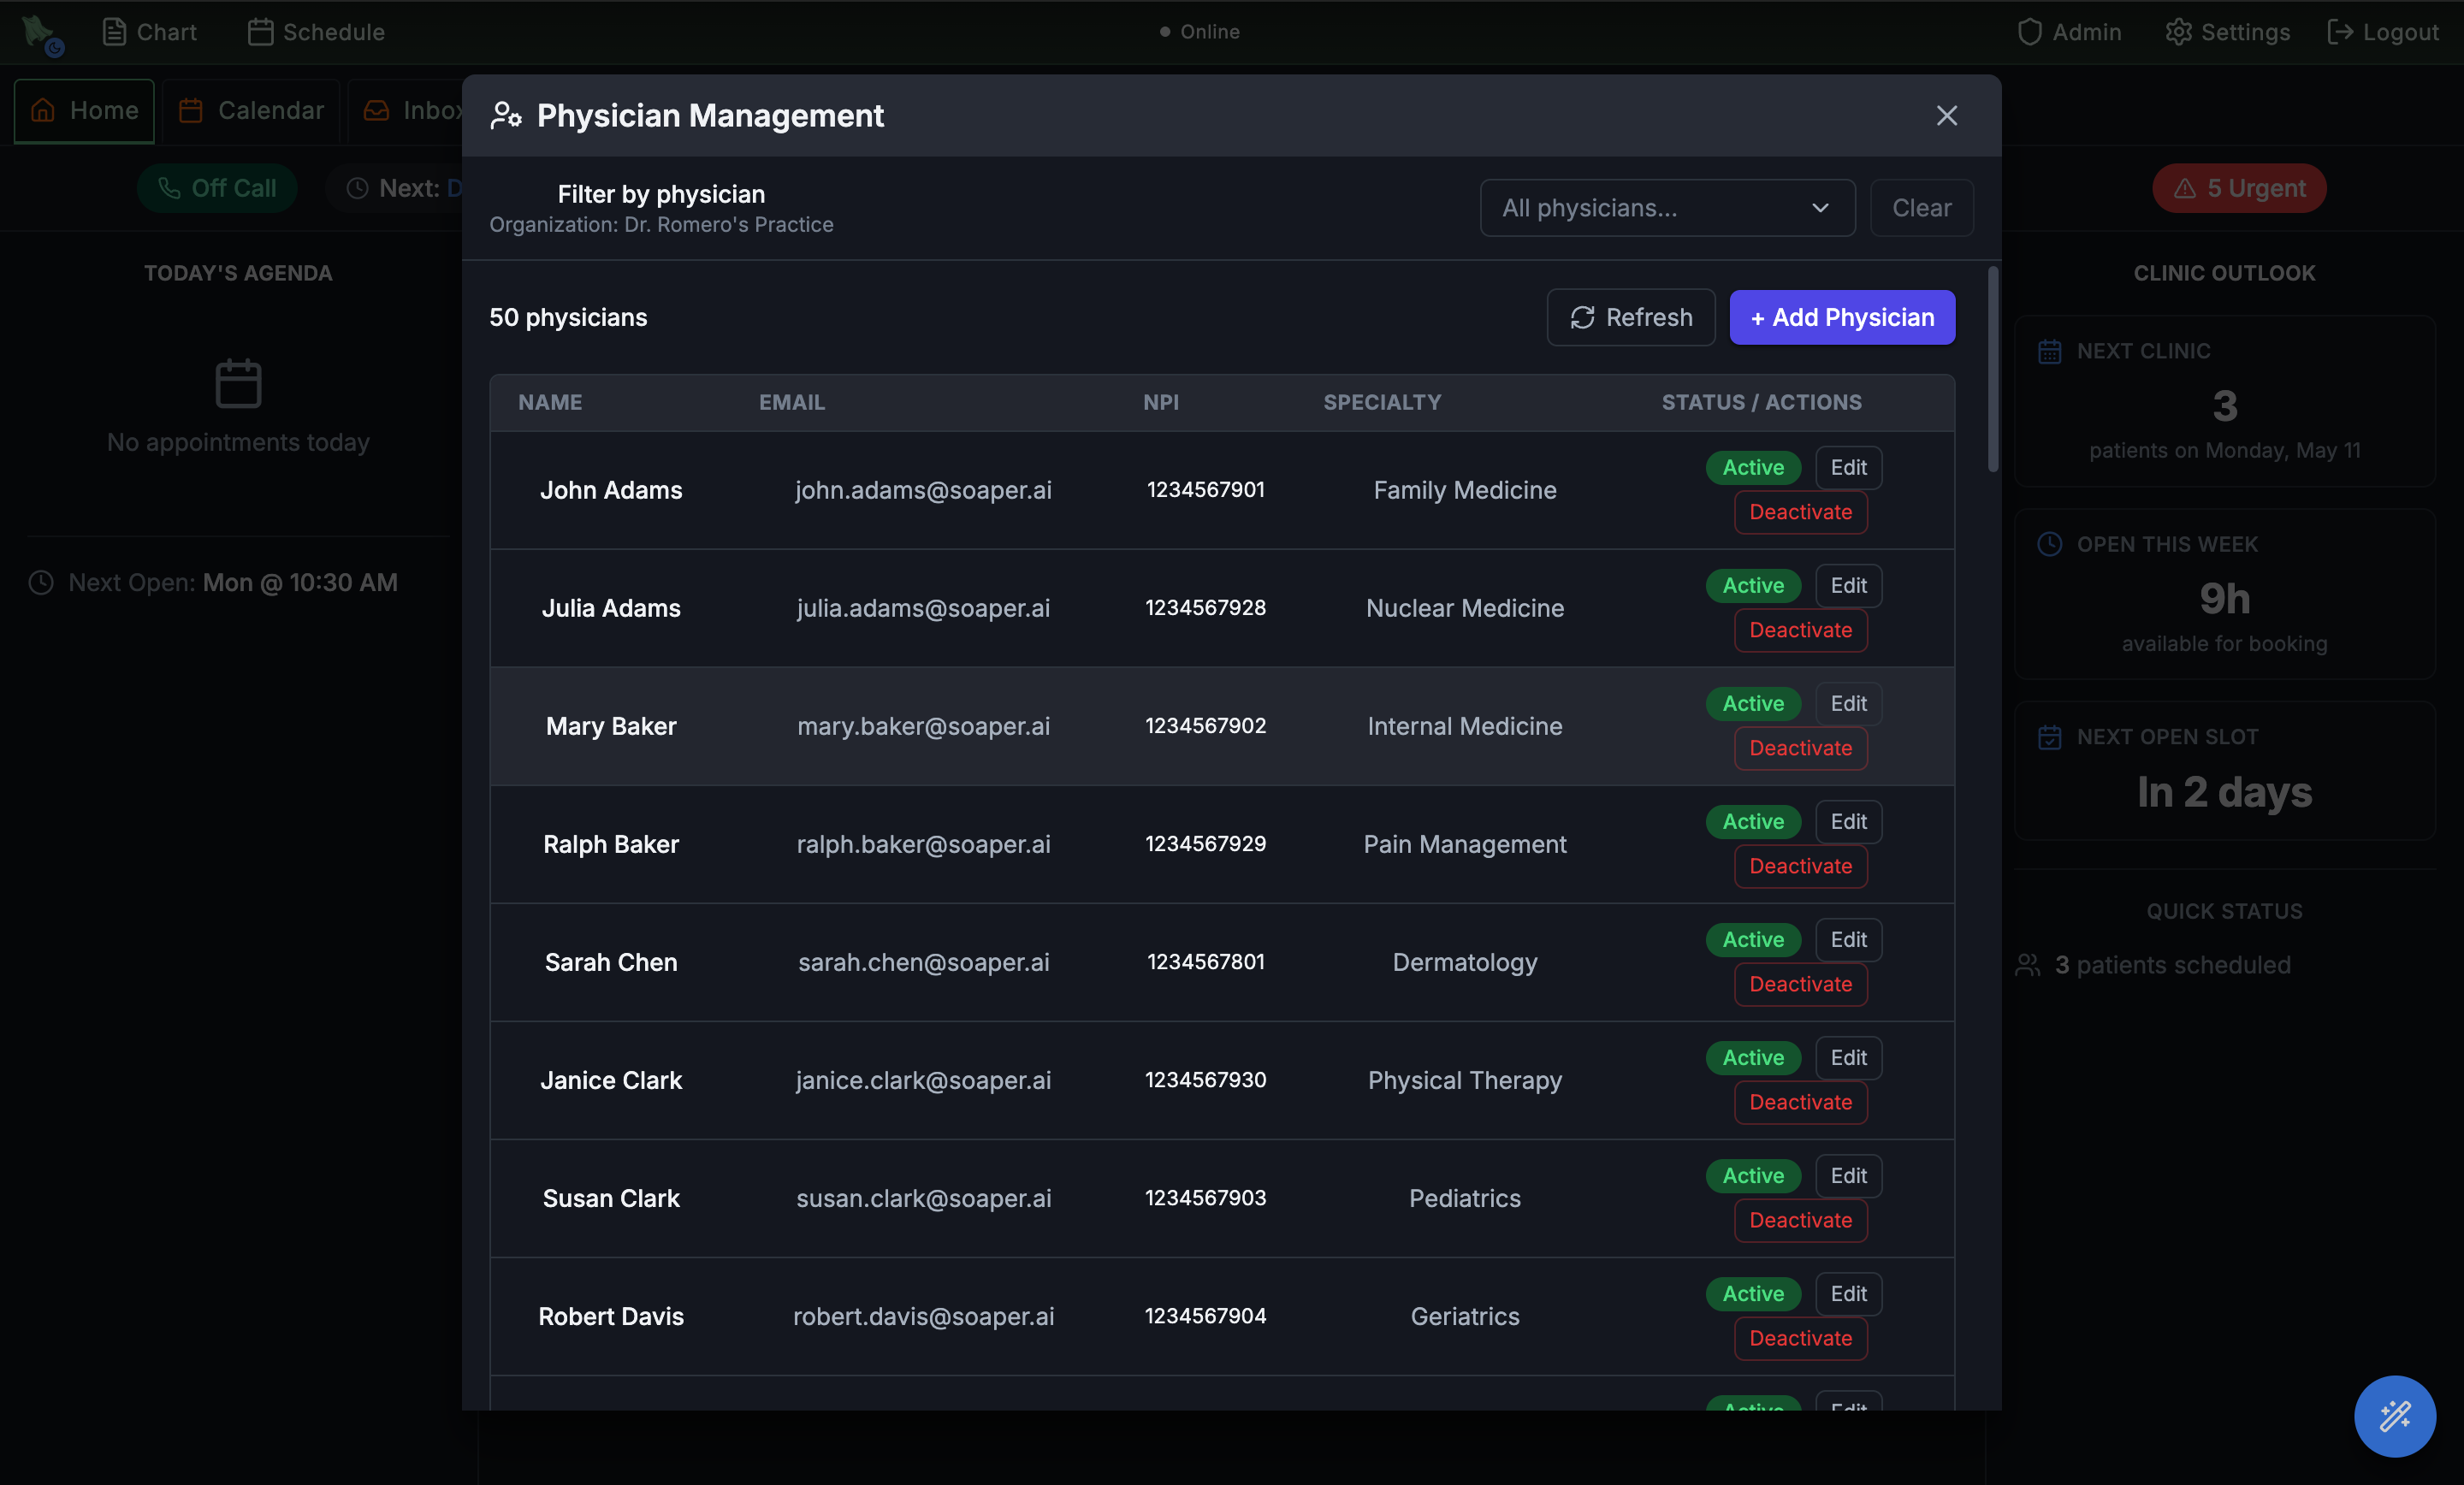Click Pain Management specialty cell
This screenshot has height=1485, width=2464.
[1465, 844]
